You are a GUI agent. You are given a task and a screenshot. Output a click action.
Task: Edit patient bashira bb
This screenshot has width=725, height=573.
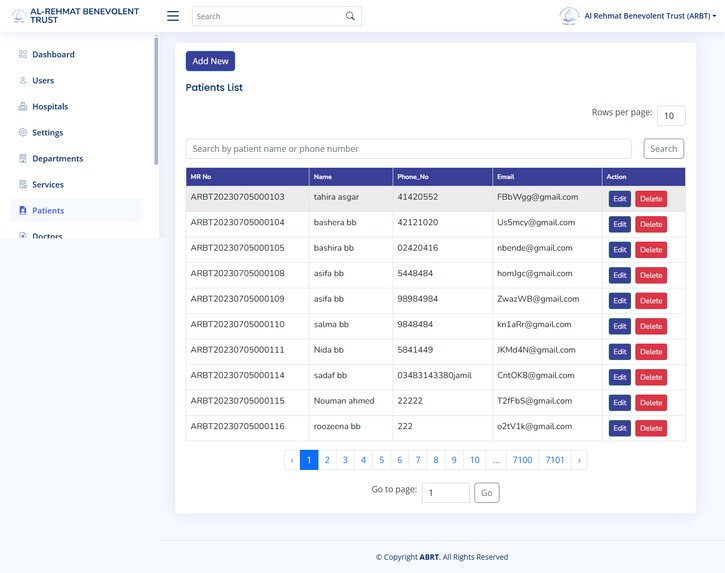pos(620,250)
